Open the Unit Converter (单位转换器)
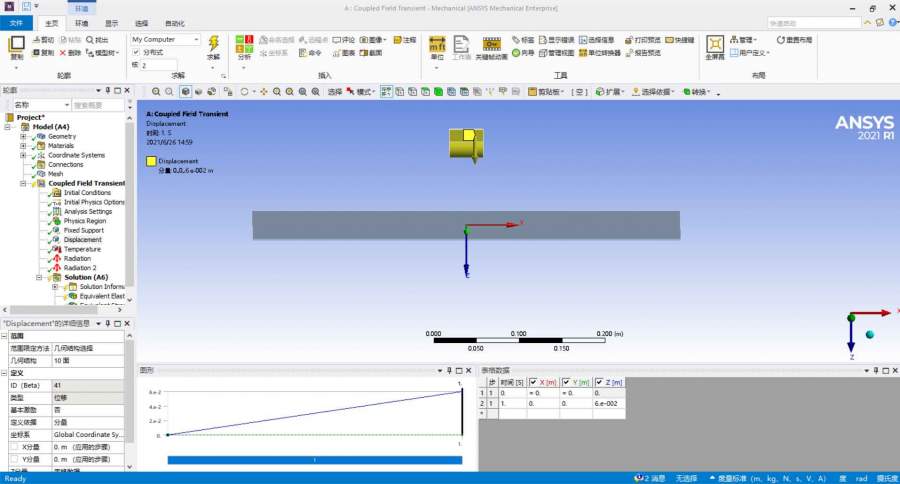Screen dimensions: 900x484 [600, 53]
